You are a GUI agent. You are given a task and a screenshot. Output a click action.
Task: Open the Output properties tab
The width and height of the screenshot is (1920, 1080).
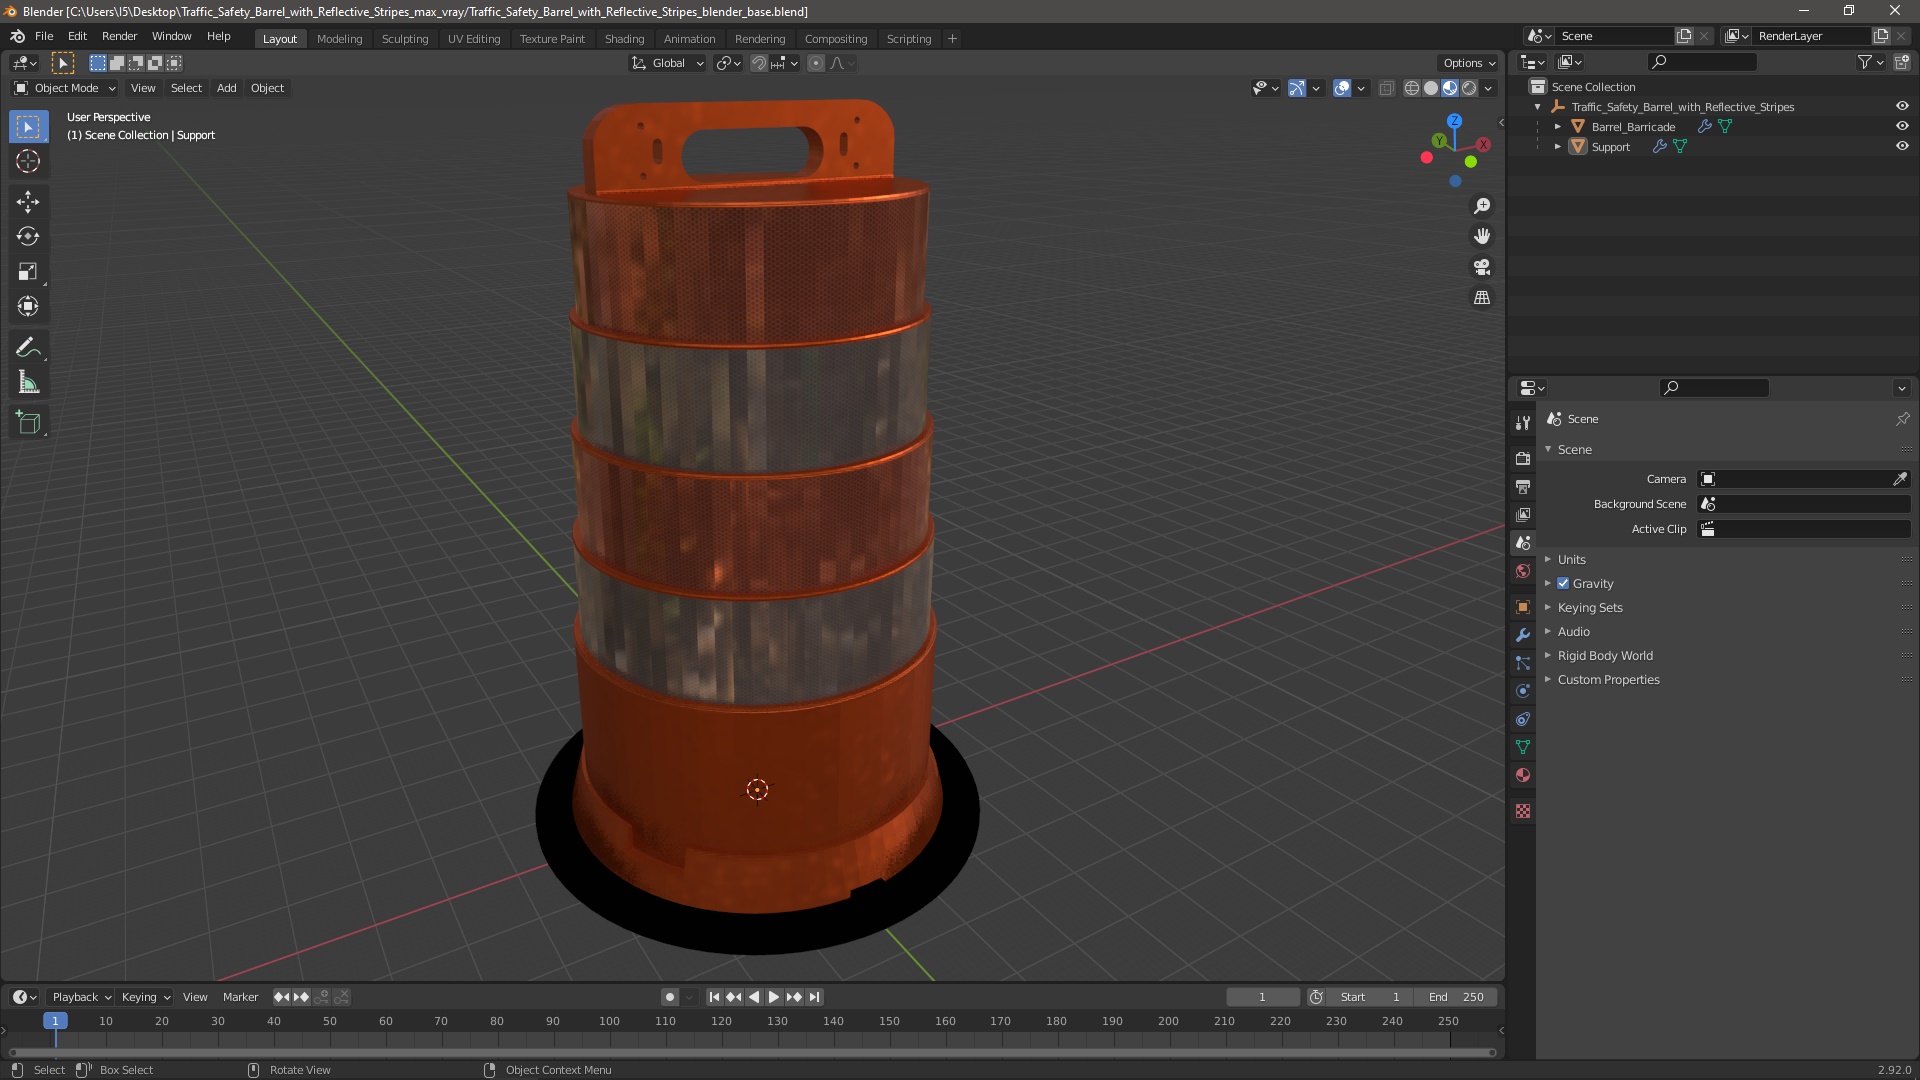[1523, 486]
